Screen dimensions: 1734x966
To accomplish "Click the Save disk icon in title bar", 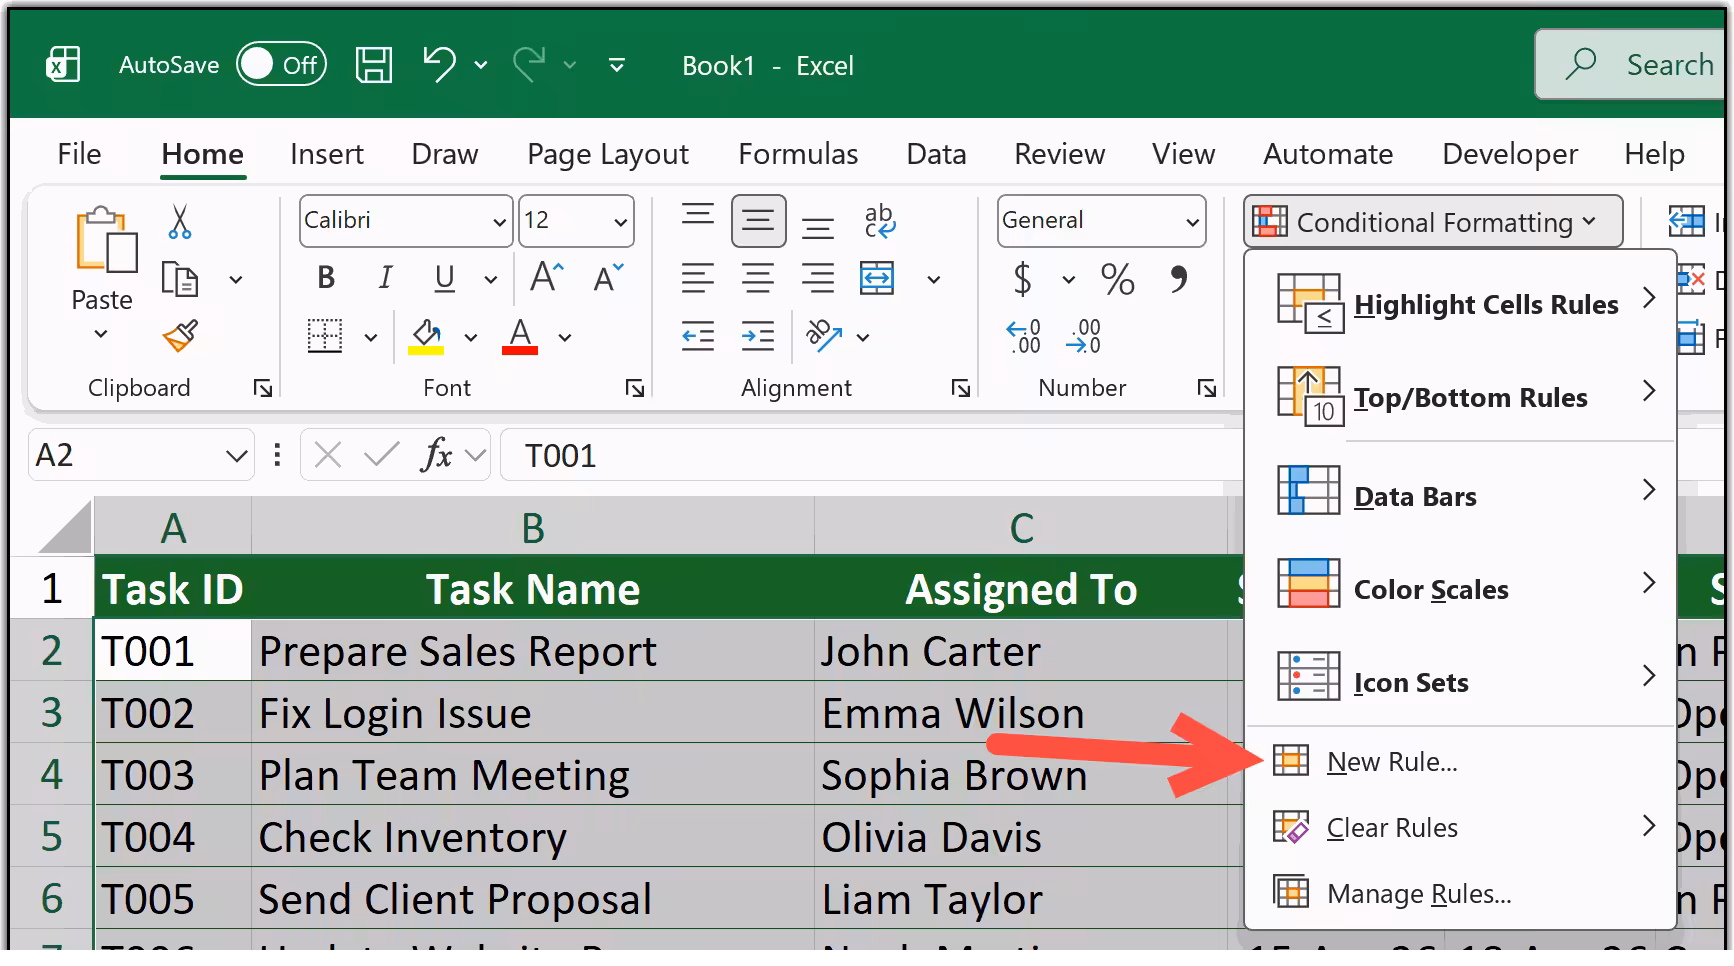I will coord(374,65).
